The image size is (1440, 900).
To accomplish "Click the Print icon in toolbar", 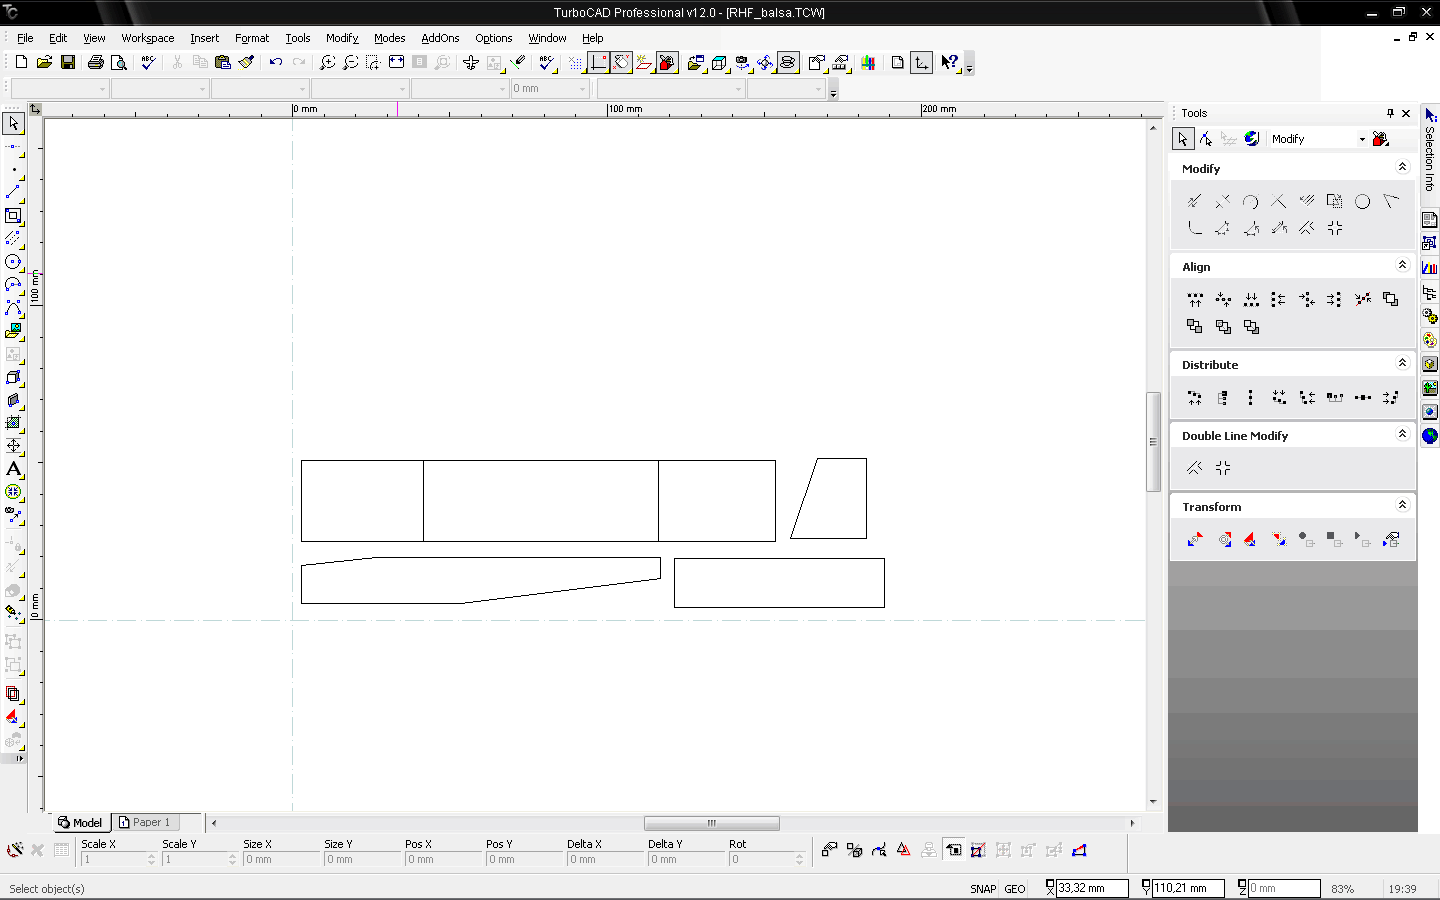I will pyautogui.click(x=96, y=62).
